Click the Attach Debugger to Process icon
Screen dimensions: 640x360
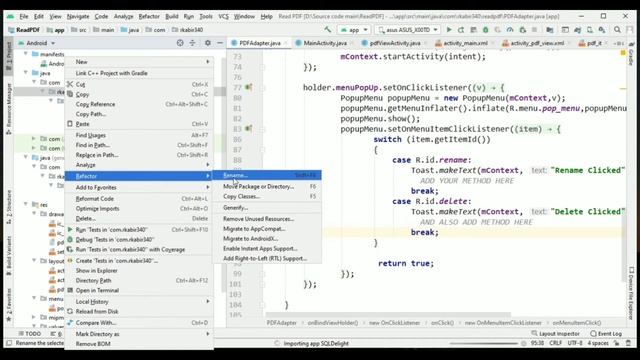coord(522,30)
